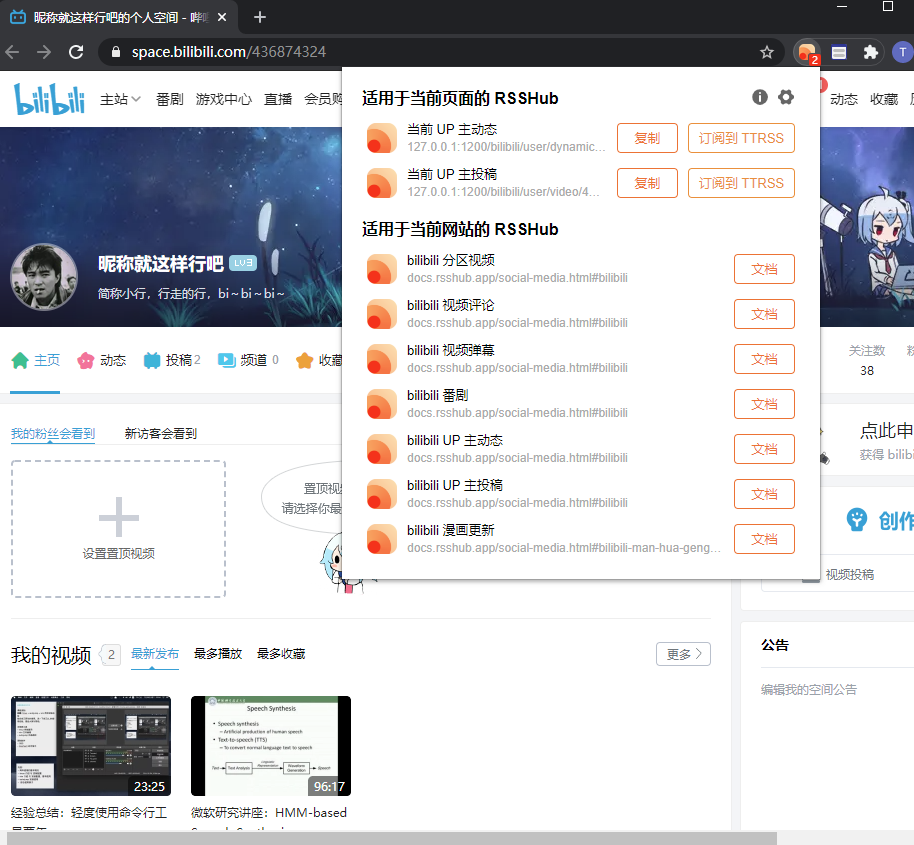Expand the 主站 dropdown menu
This screenshot has width=914, height=845.
pos(121,99)
